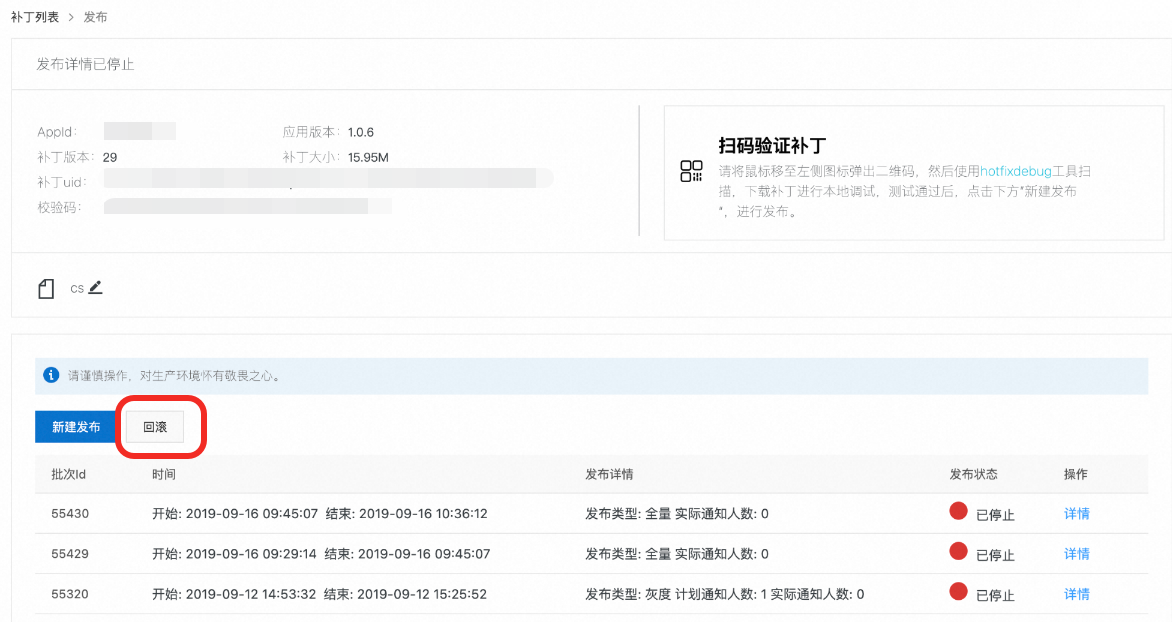Click the 发布详情已停止 heading
Viewport: 1172px width, 622px height.
tap(85, 64)
